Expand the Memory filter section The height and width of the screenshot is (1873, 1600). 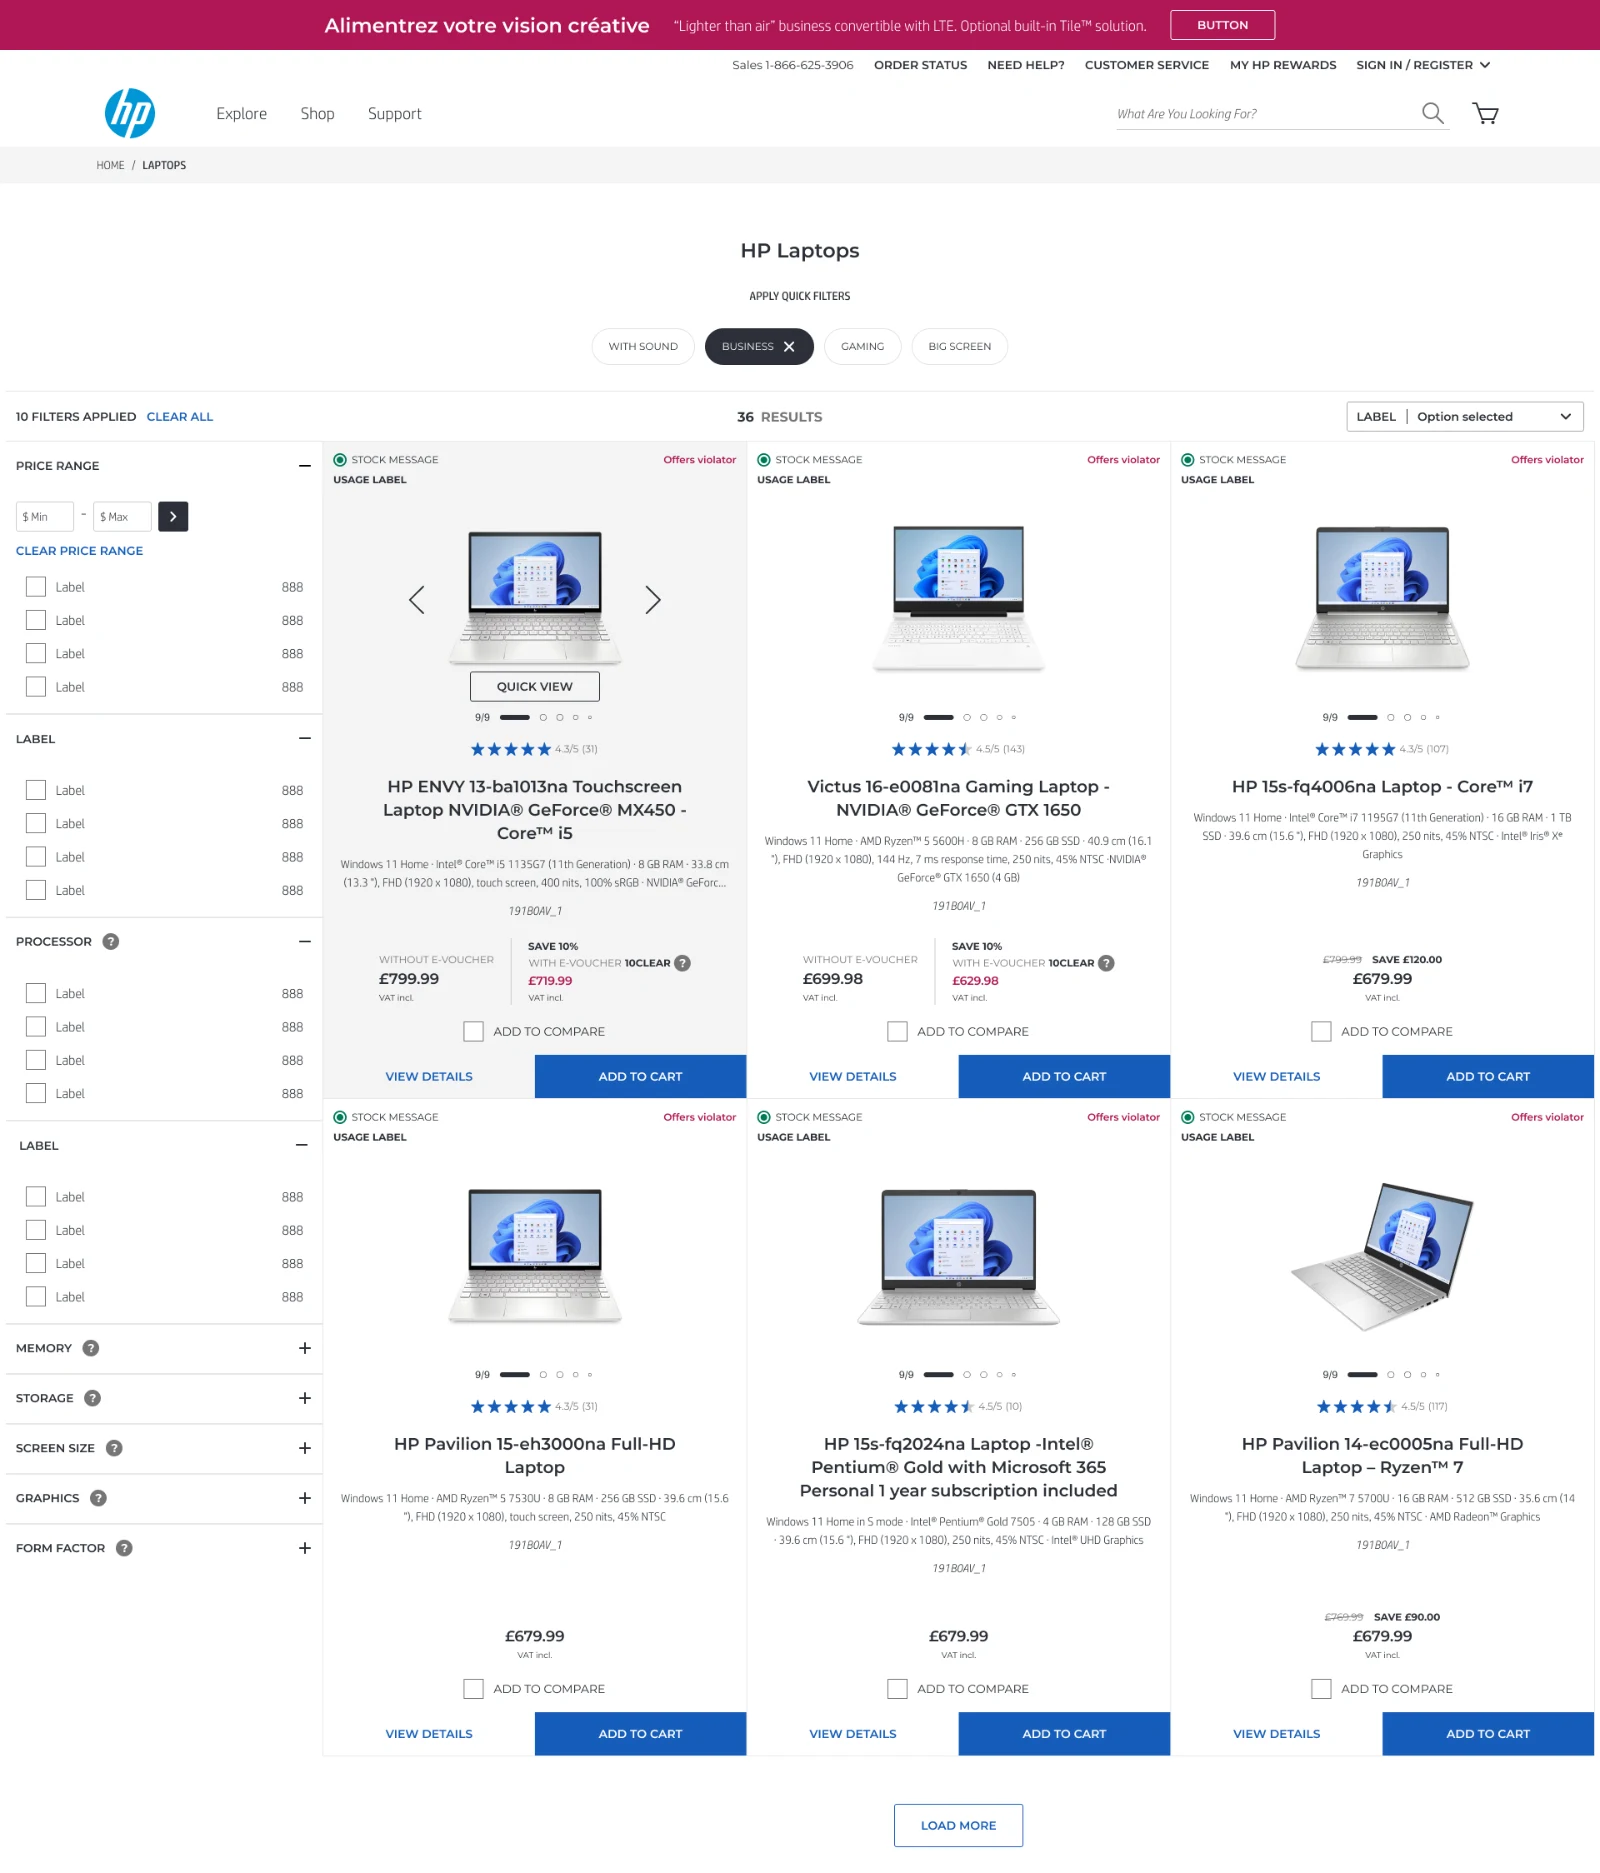point(305,1348)
